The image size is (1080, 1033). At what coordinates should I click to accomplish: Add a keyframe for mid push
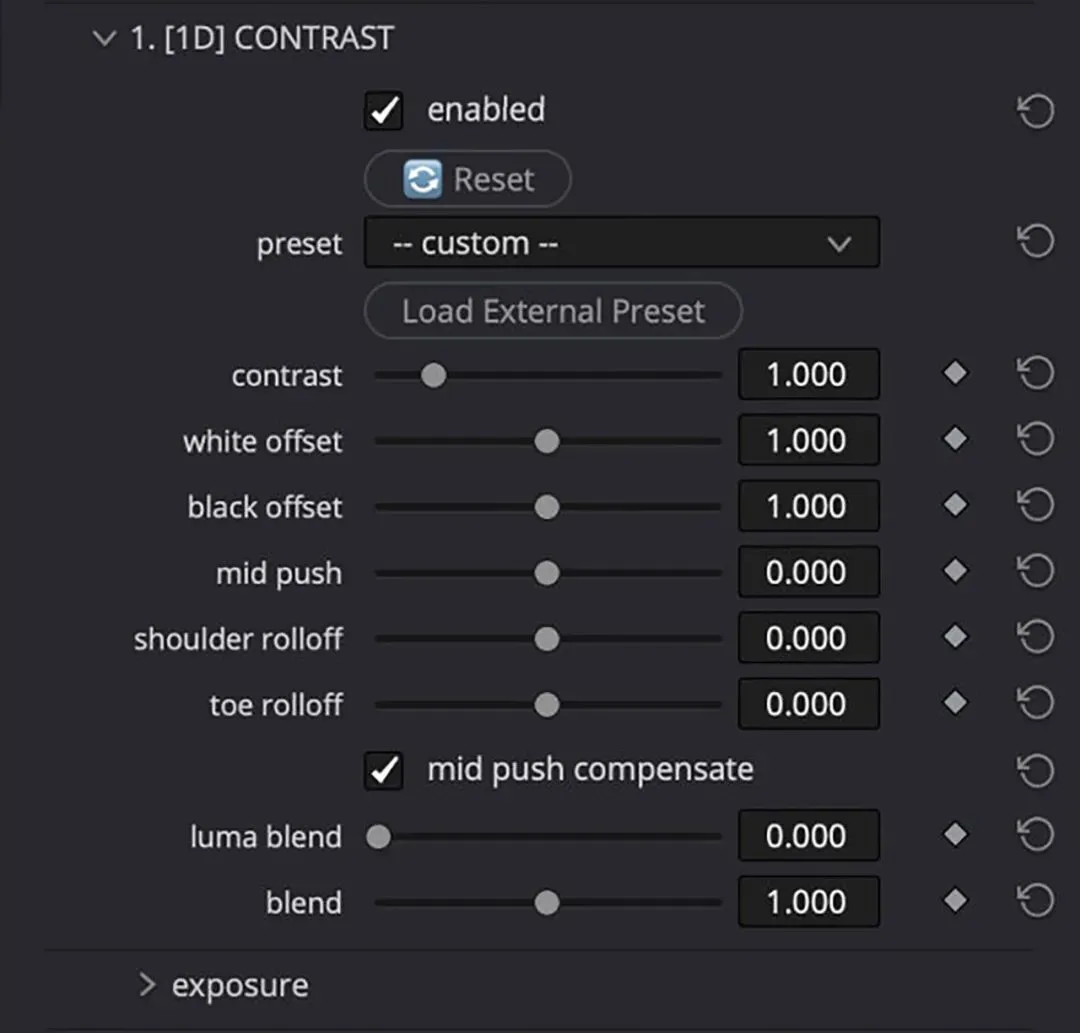coord(956,572)
